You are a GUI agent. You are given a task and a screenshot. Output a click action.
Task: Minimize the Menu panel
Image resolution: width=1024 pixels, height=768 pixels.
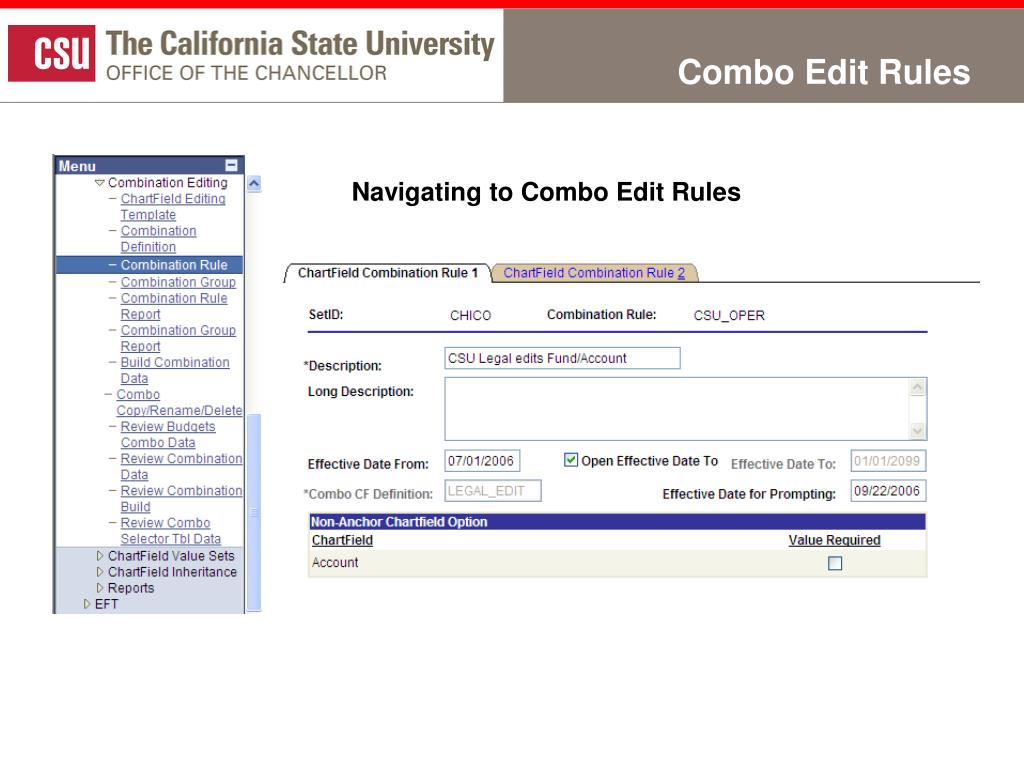[231, 165]
